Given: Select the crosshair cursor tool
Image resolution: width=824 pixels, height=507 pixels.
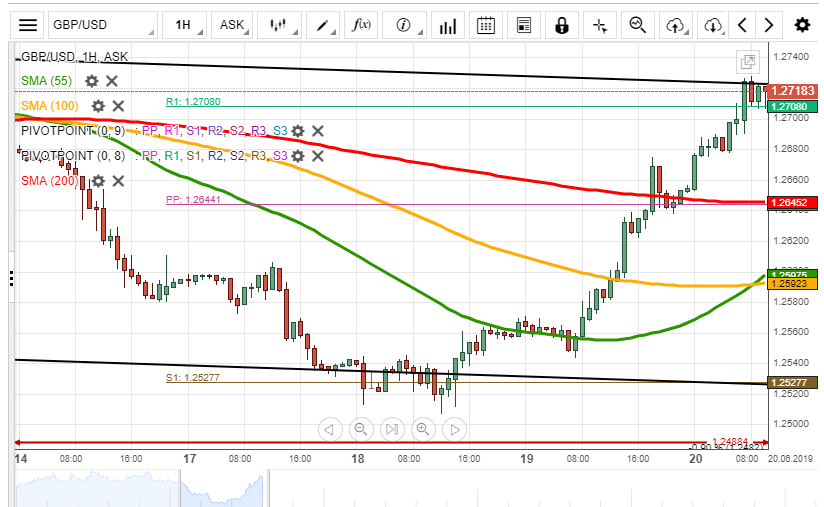Looking at the screenshot, I should (x=600, y=25).
